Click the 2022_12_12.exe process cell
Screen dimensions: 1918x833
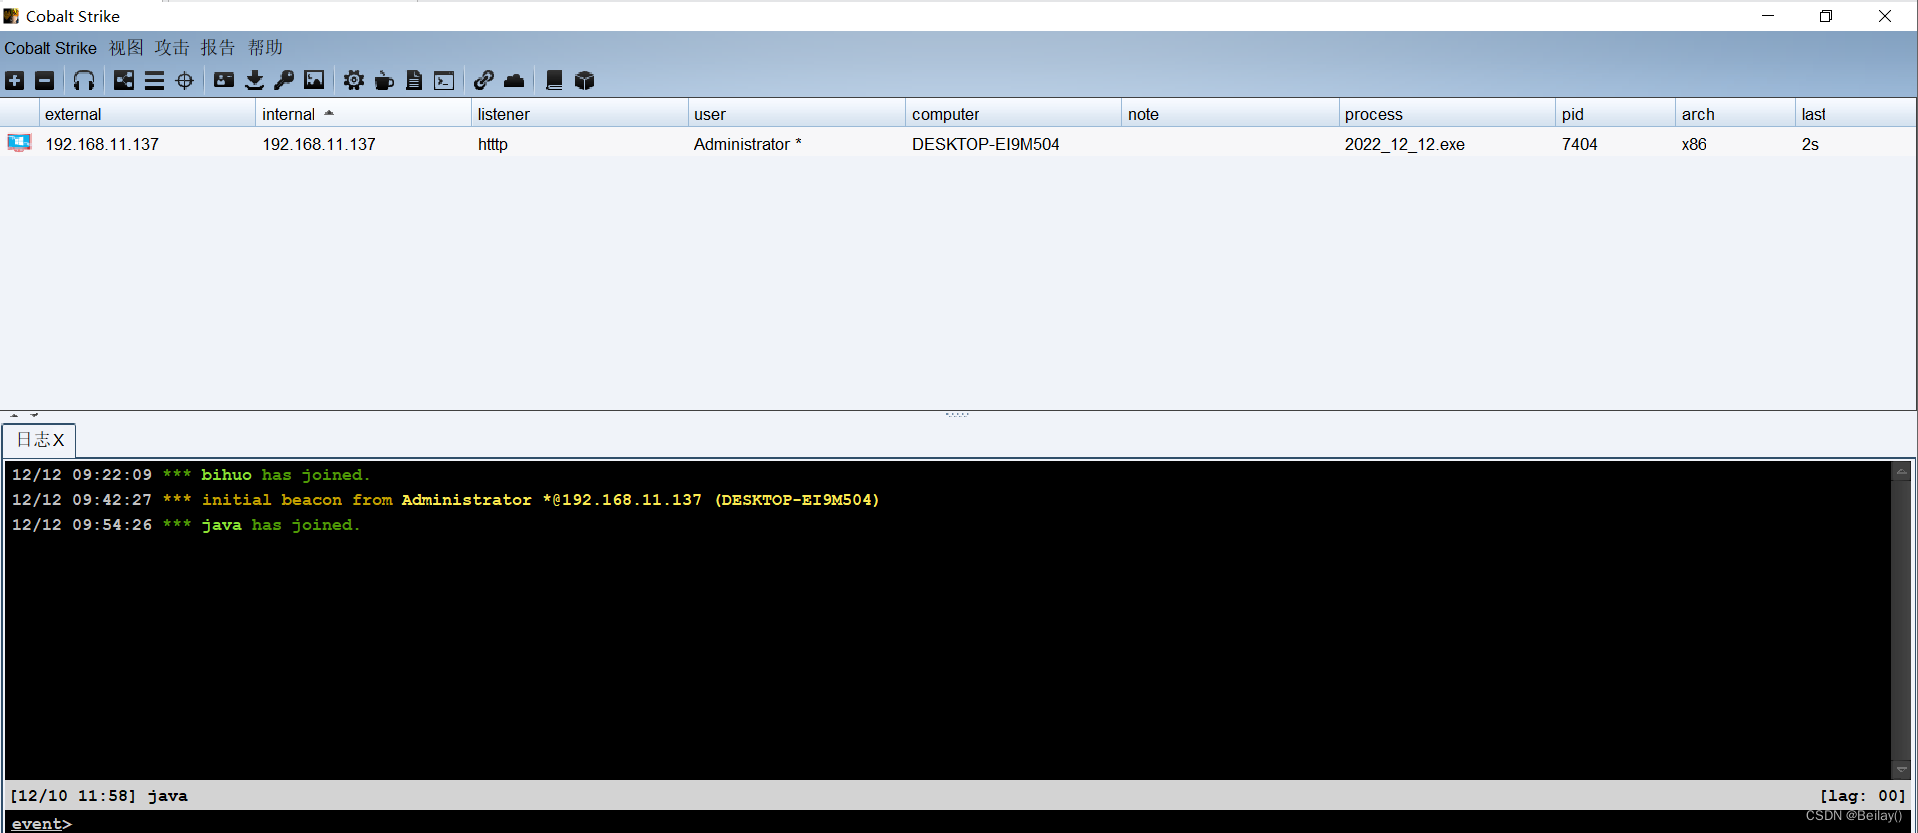1405,144
